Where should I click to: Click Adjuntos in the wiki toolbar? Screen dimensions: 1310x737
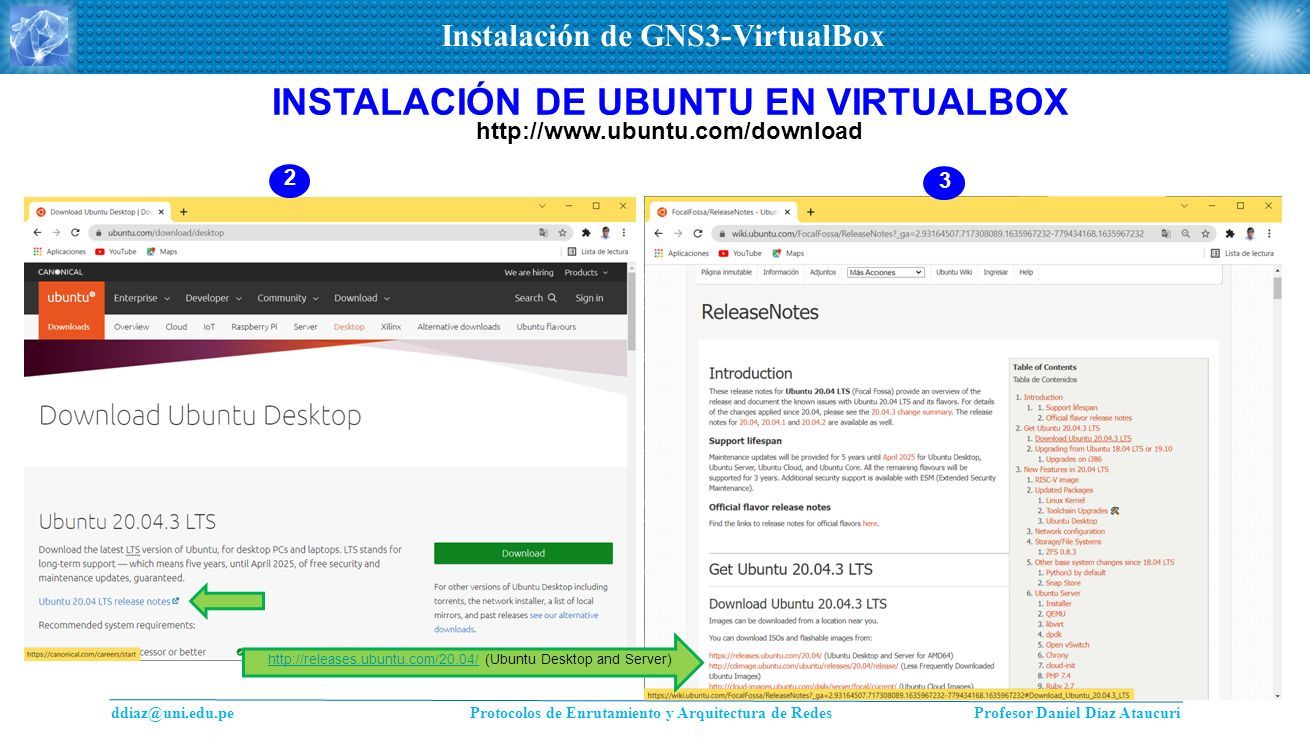coord(823,272)
